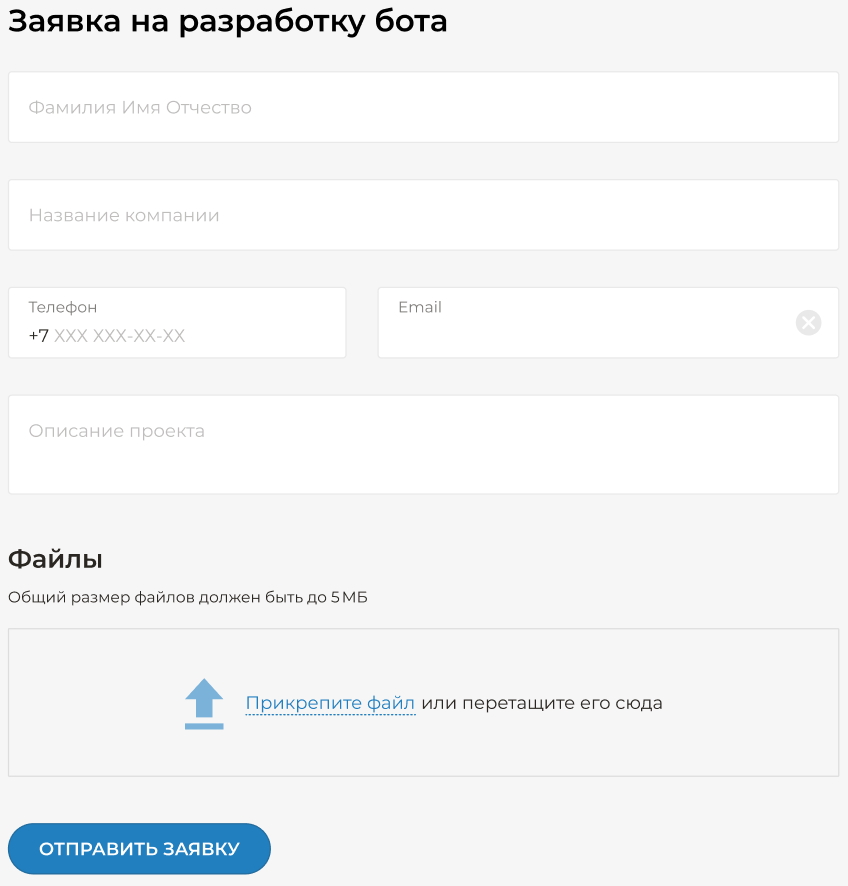The image size is (848, 886).
Task: Click the "Телефон" field label
Action: pyautogui.click(x=63, y=308)
